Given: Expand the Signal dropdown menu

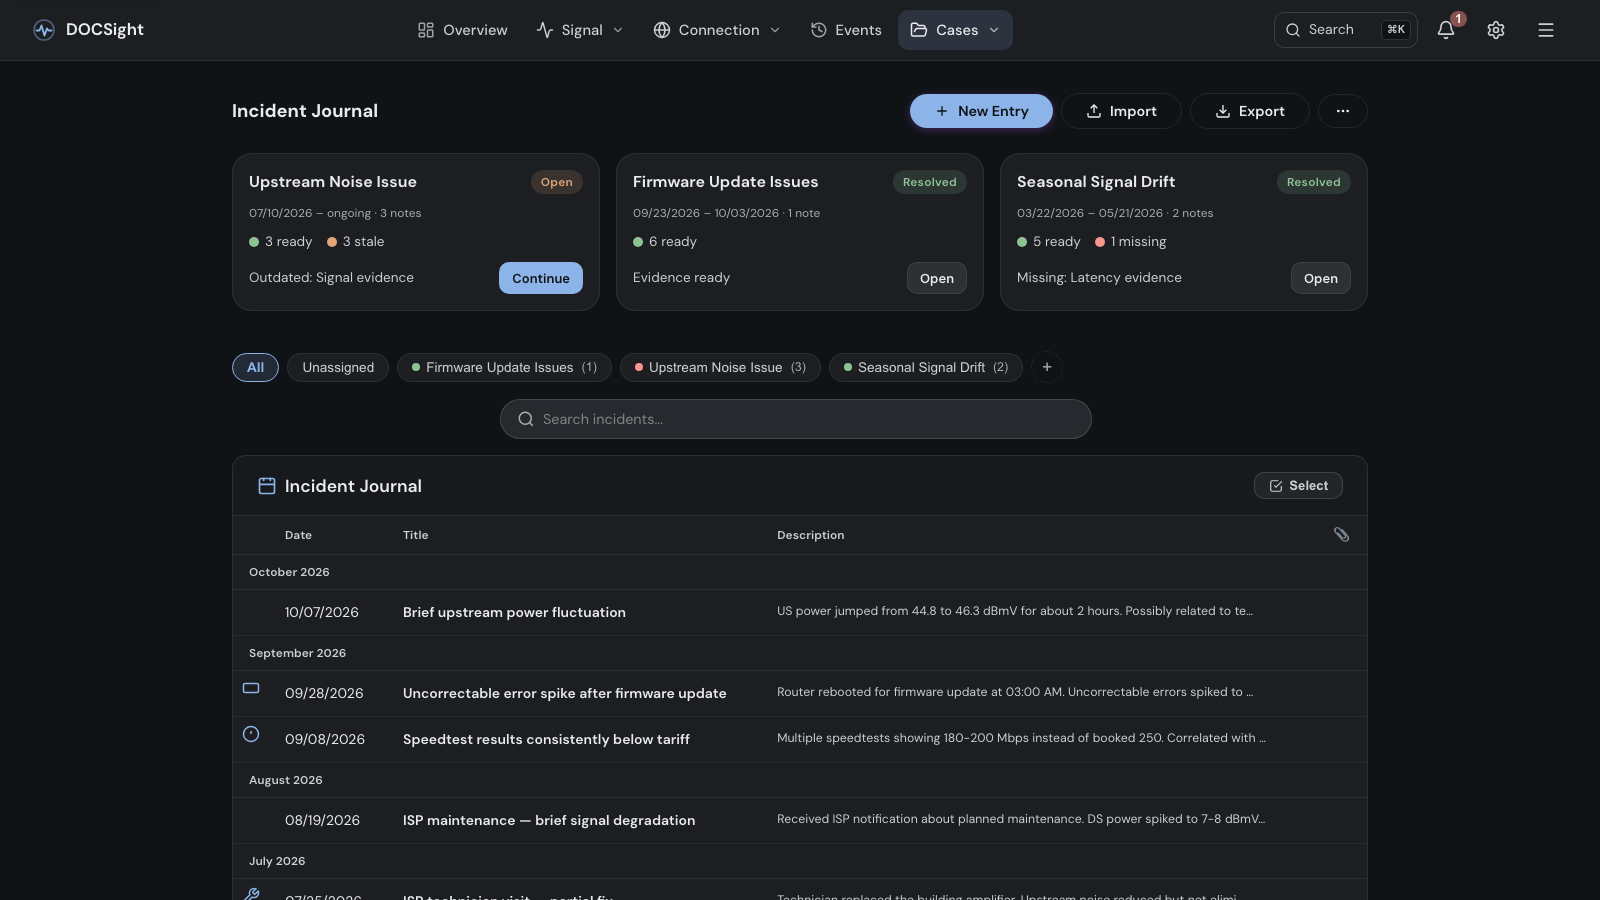Looking at the screenshot, I should pyautogui.click(x=580, y=30).
